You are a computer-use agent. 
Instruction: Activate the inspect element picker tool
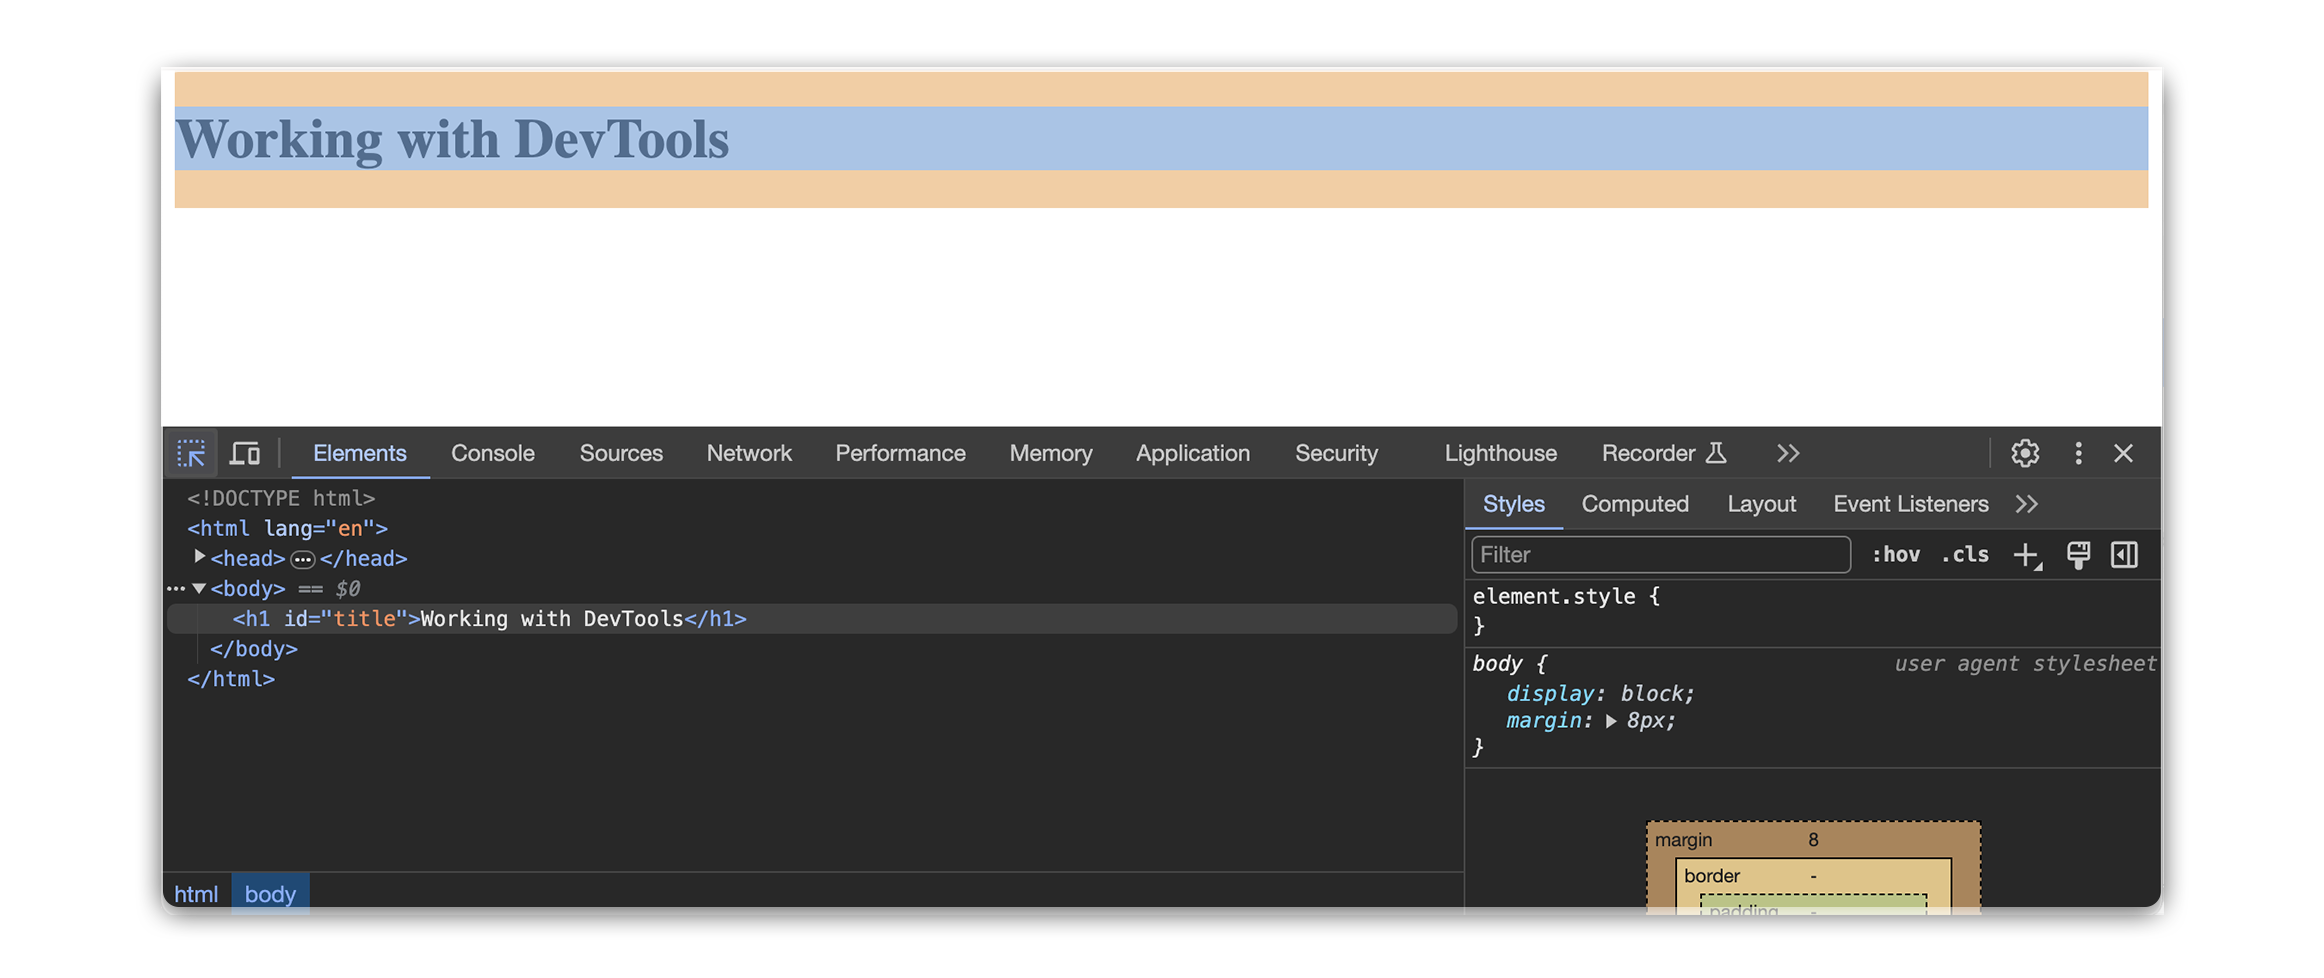(x=191, y=454)
